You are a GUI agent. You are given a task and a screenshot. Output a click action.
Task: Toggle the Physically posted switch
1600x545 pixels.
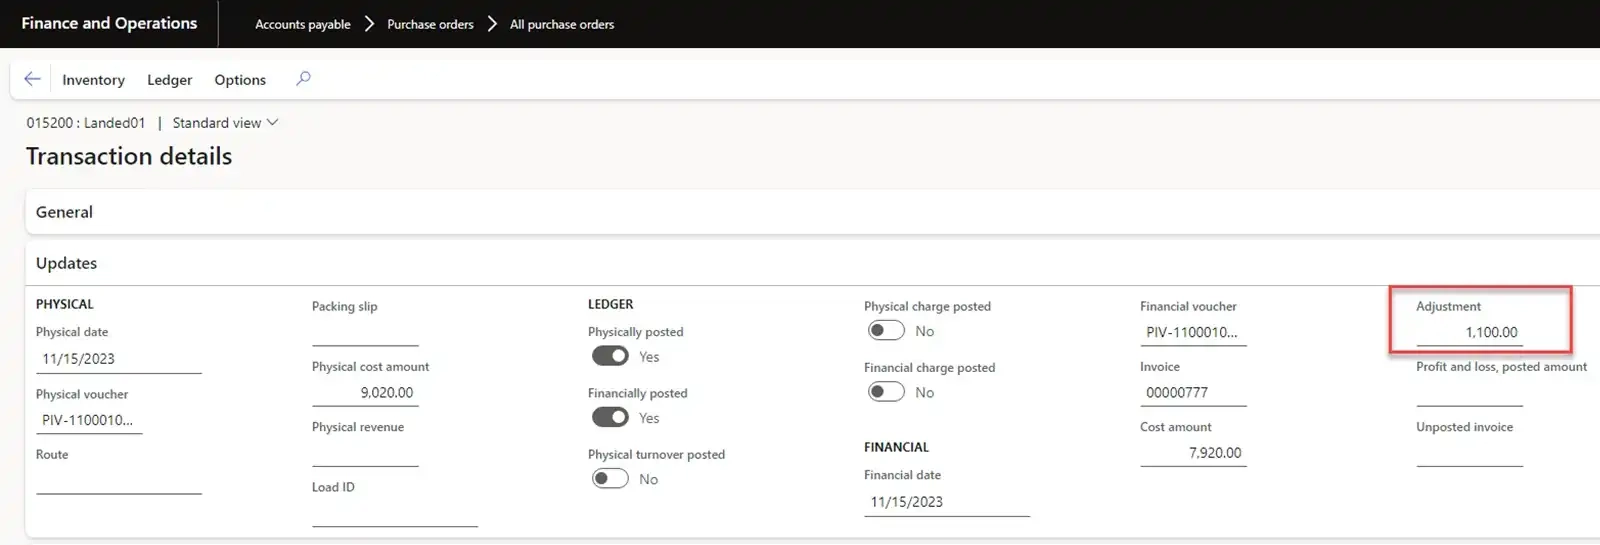pos(610,356)
